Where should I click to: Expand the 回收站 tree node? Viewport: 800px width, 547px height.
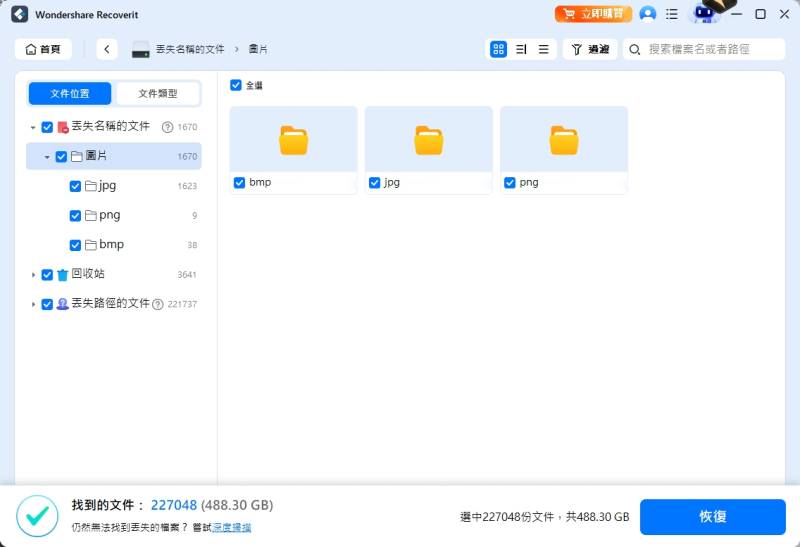tap(33, 275)
